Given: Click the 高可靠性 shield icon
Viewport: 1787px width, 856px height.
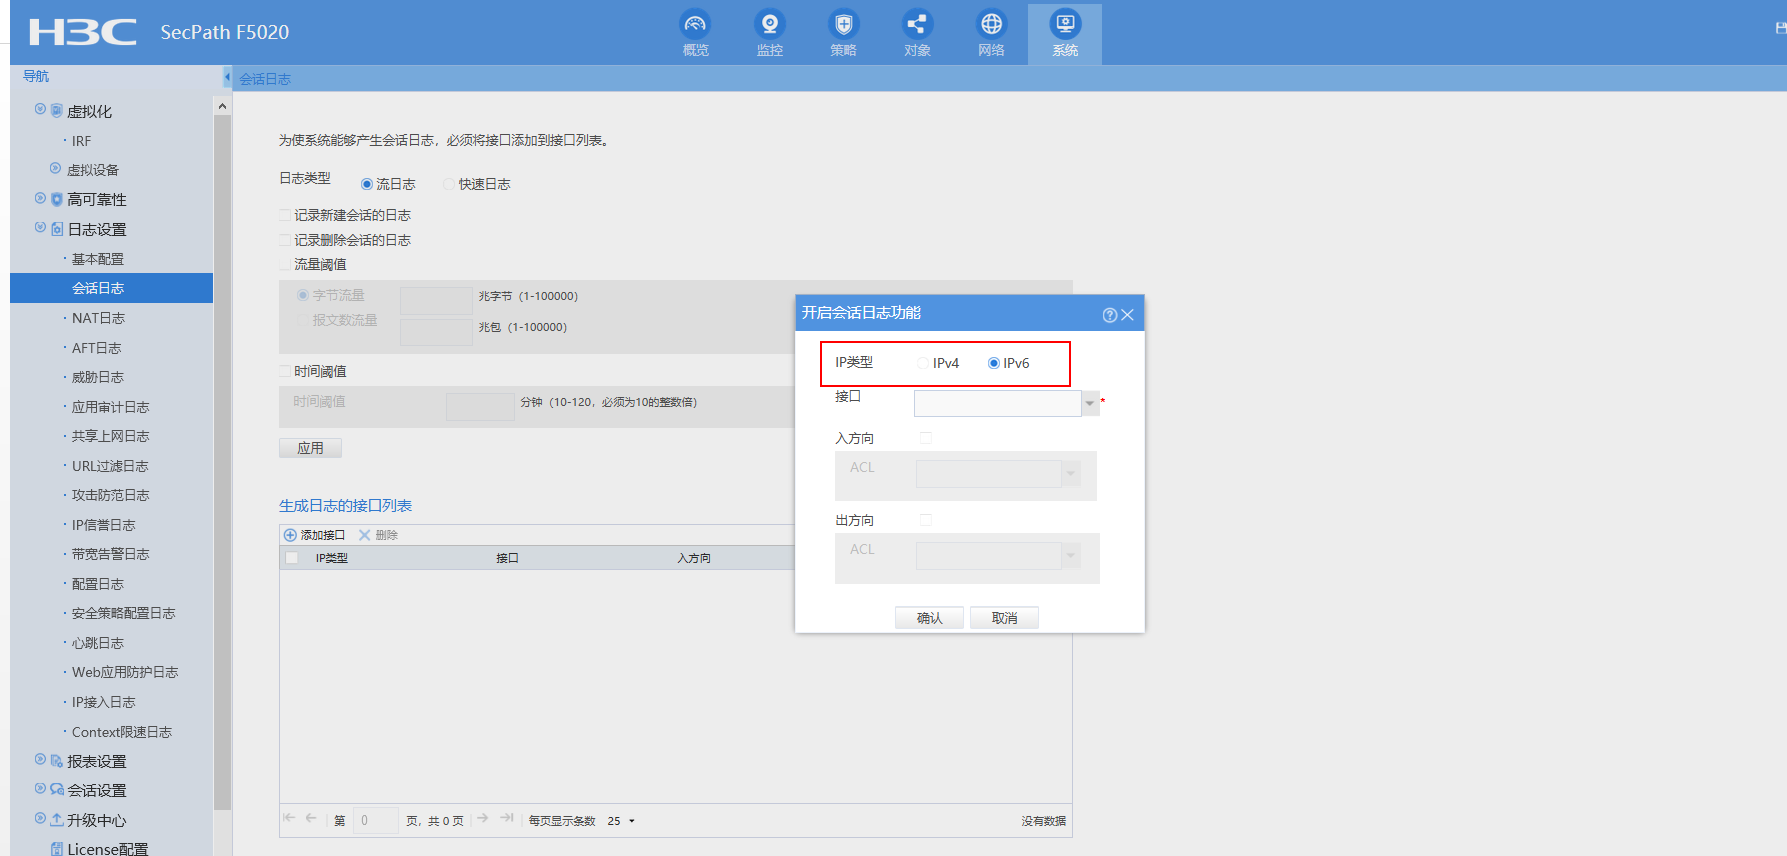Looking at the screenshot, I should click(x=57, y=200).
